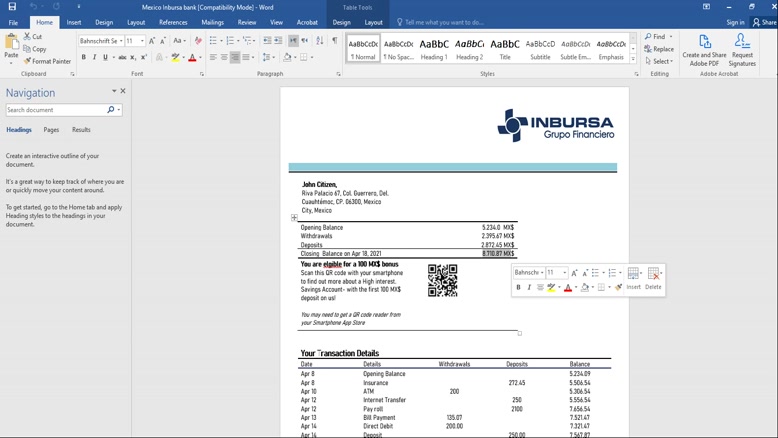Apply the No Spacing style
Viewport: 778px width, 438px height.
[398, 49]
